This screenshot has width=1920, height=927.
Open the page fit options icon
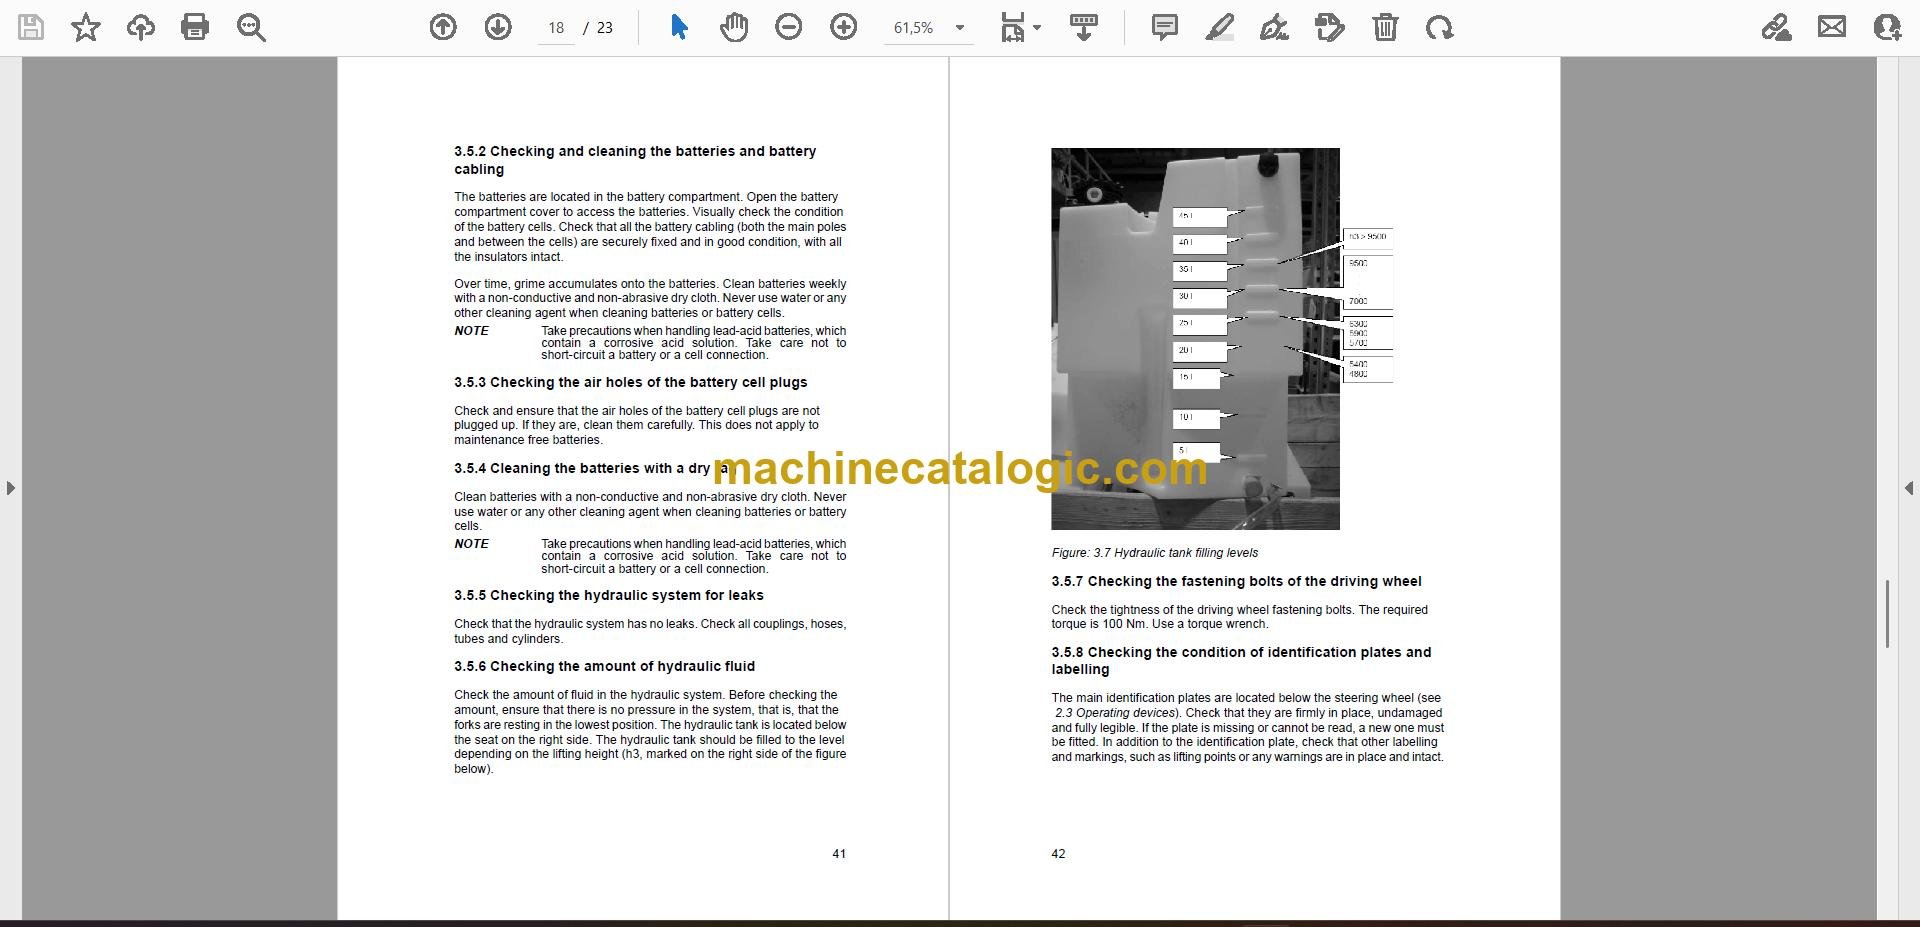(1013, 27)
